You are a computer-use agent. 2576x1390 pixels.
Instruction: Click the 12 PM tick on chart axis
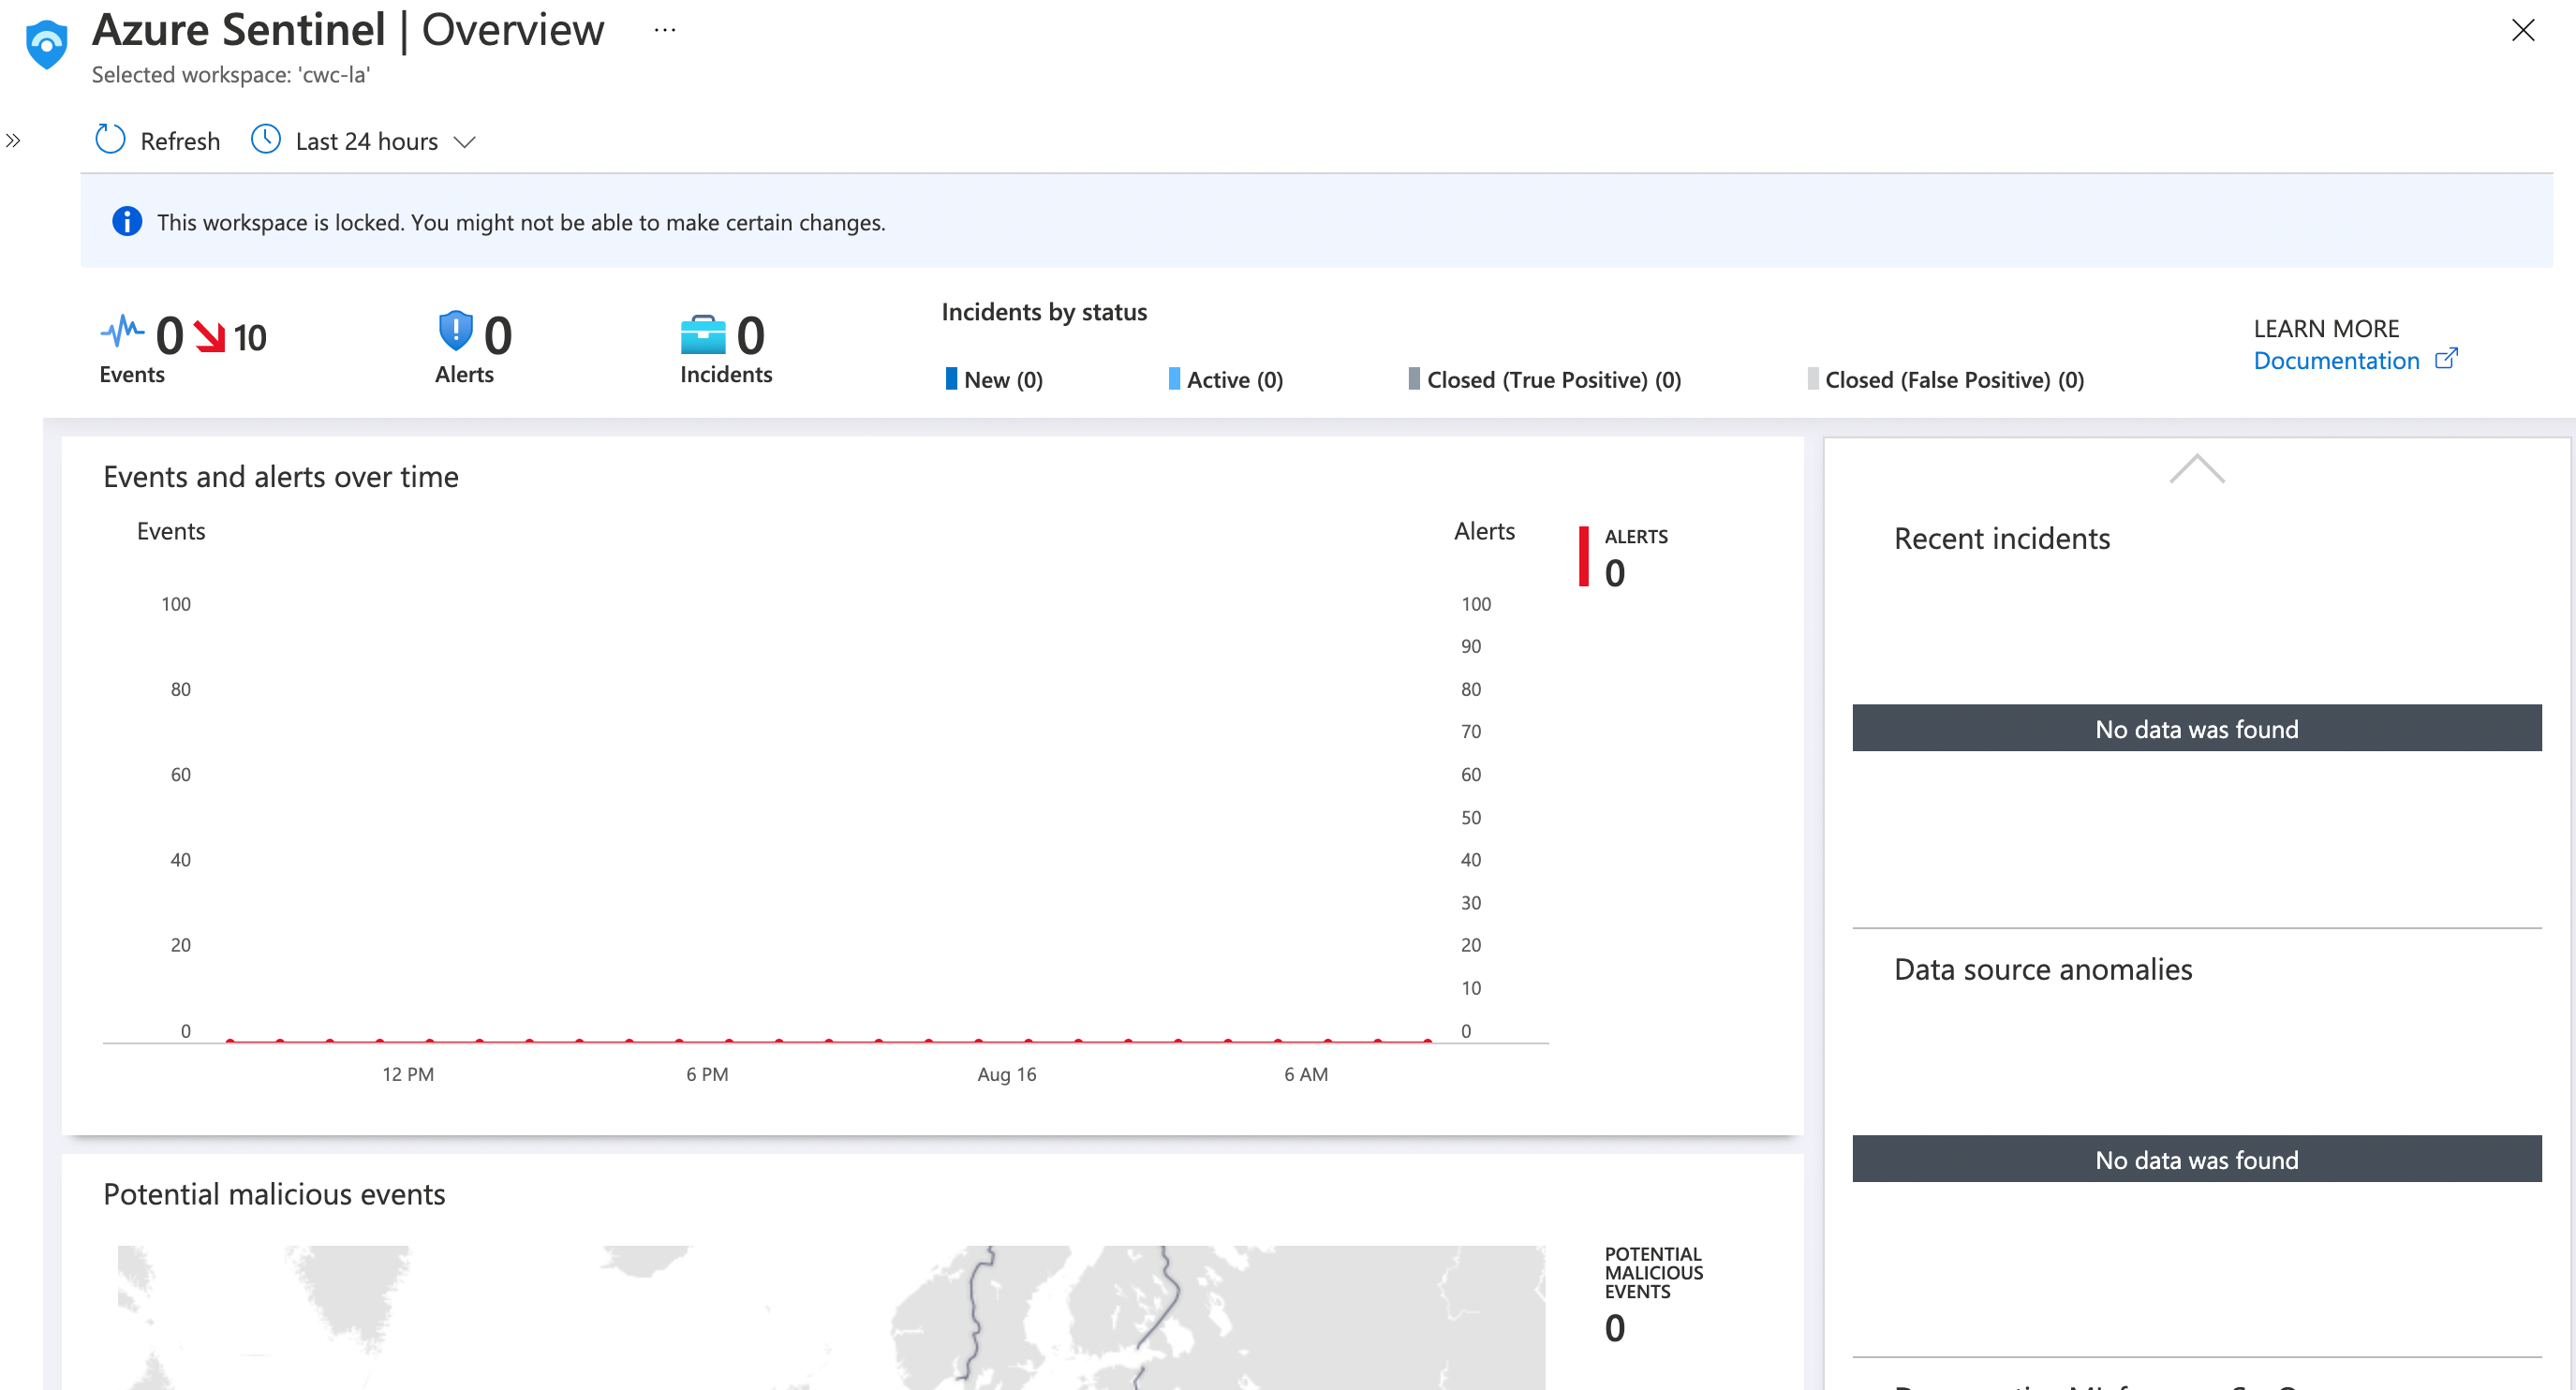click(x=408, y=1073)
